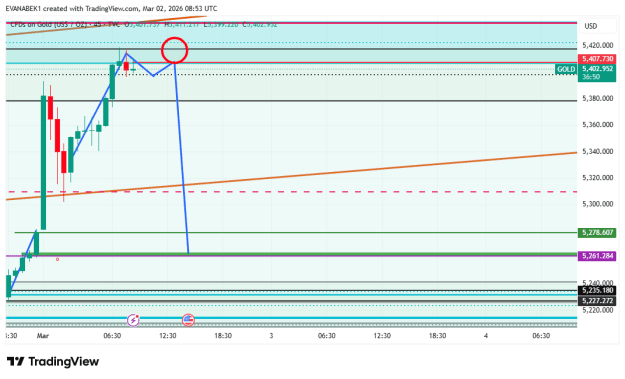Click the 5,380.000 price axis tick

point(597,98)
